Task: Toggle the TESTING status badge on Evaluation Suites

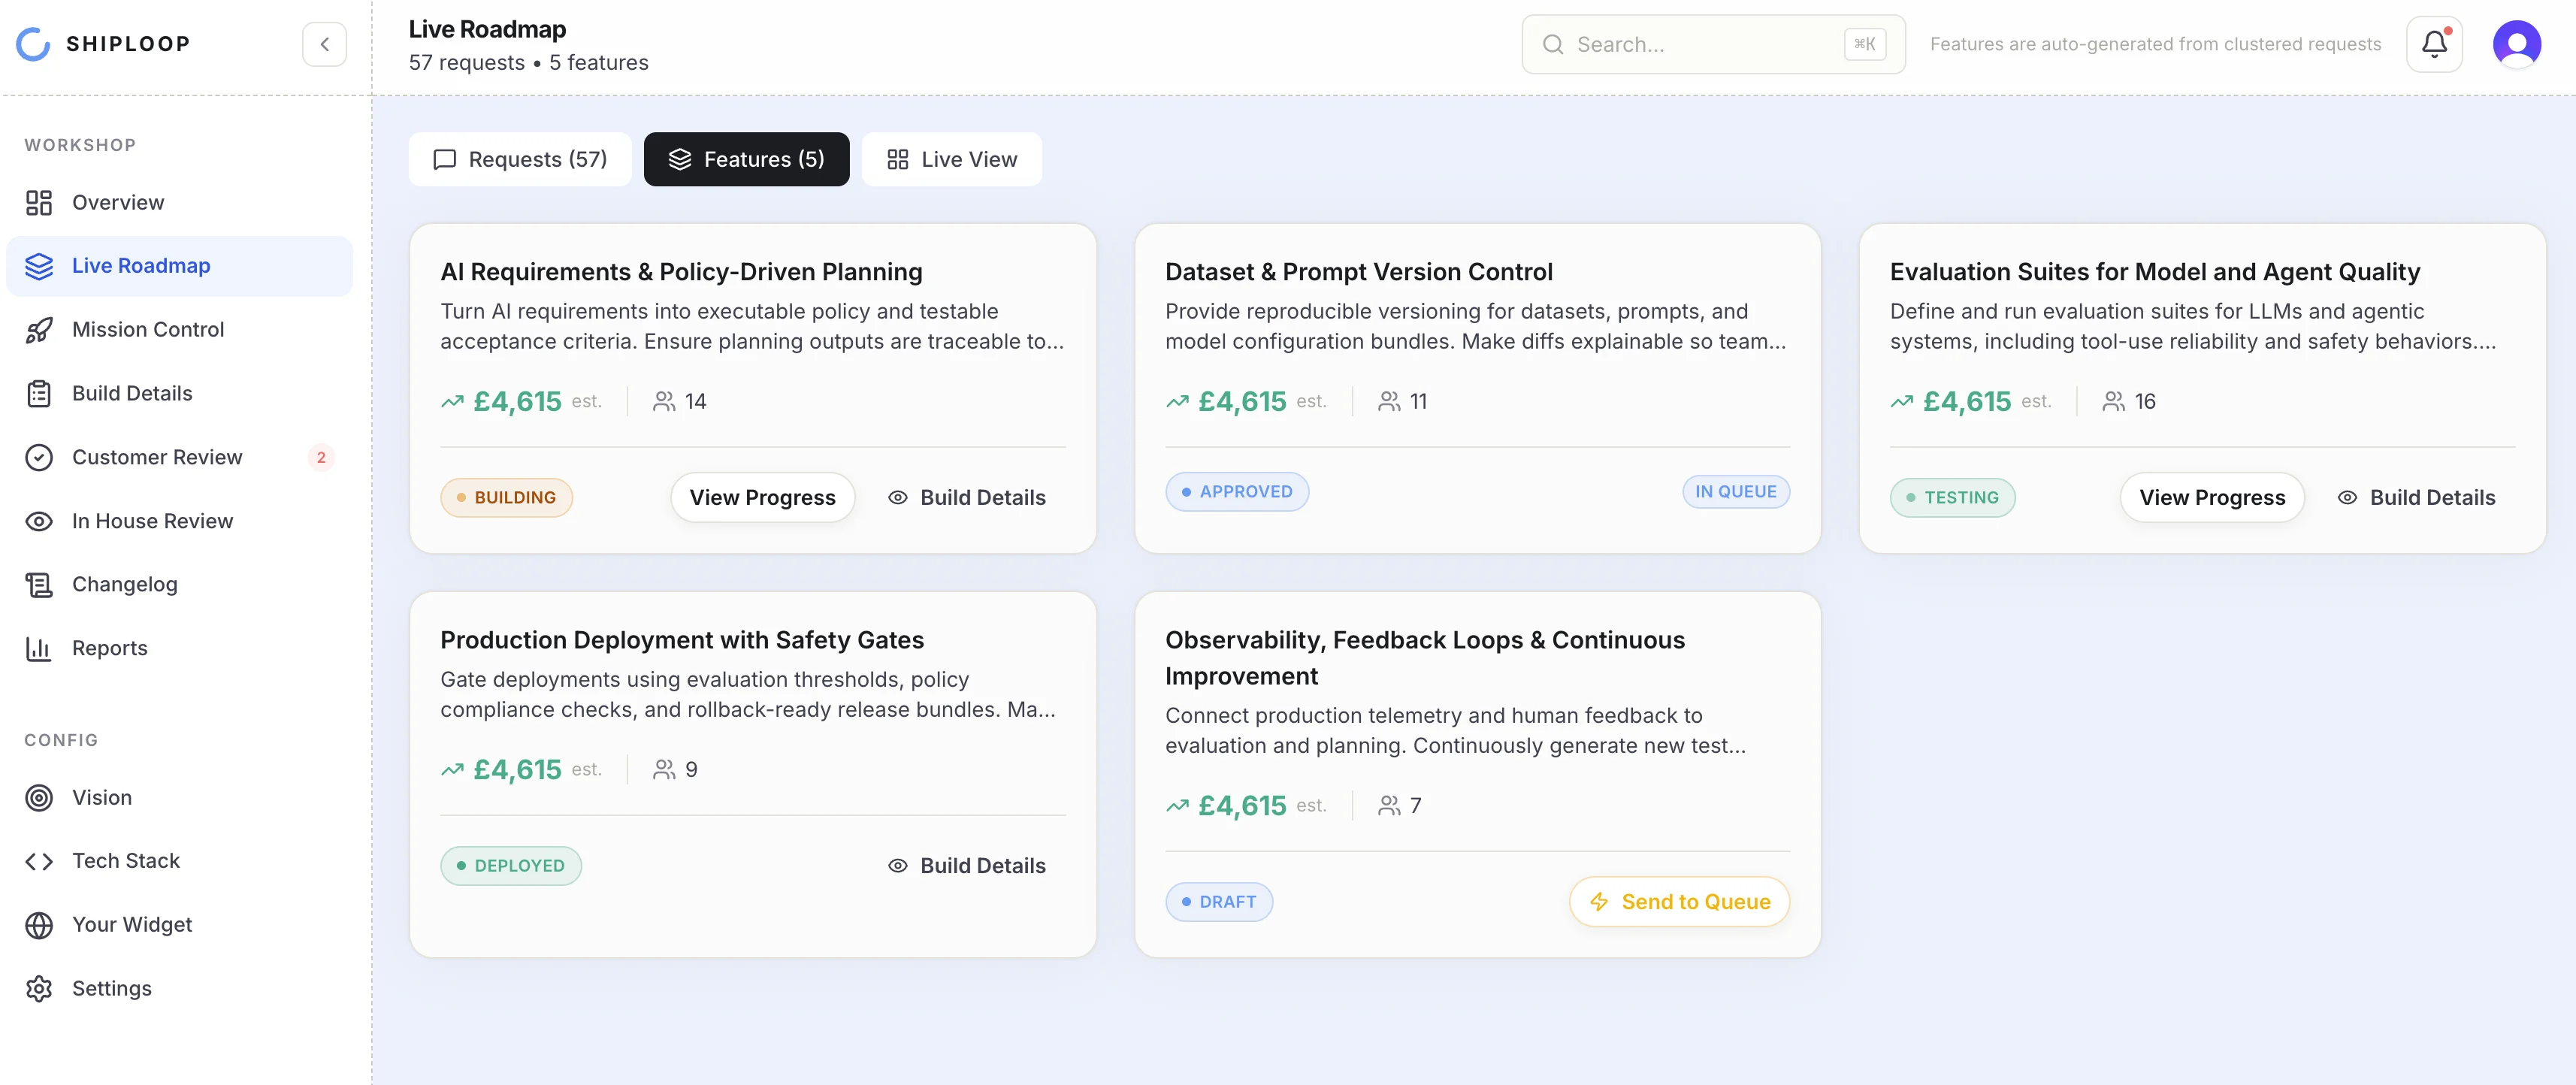Action: [x=1953, y=497]
